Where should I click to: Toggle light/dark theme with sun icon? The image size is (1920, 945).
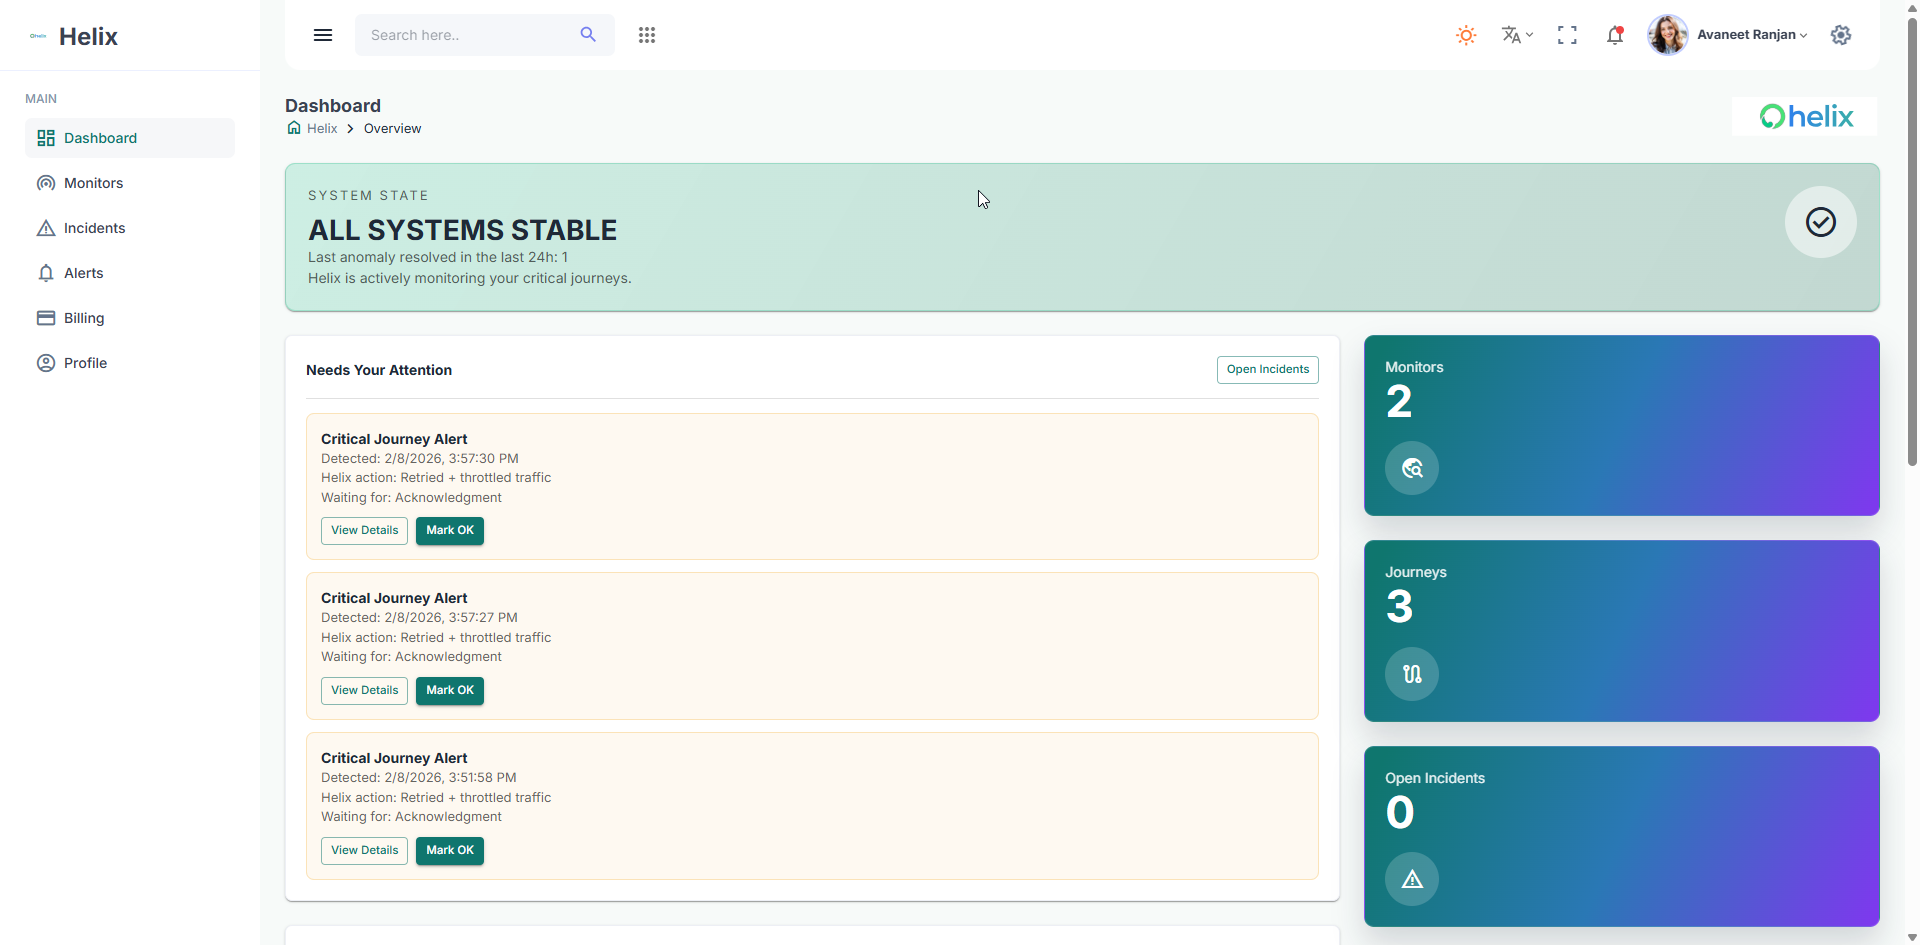[1465, 34]
